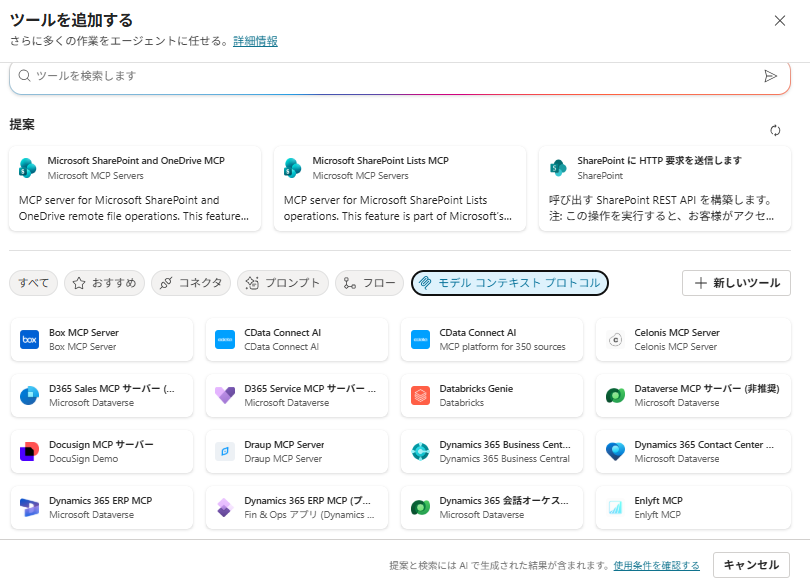Click the Dynamics 365 会話オーケス... icon
This screenshot has width=810, height=584.
(420, 508)
